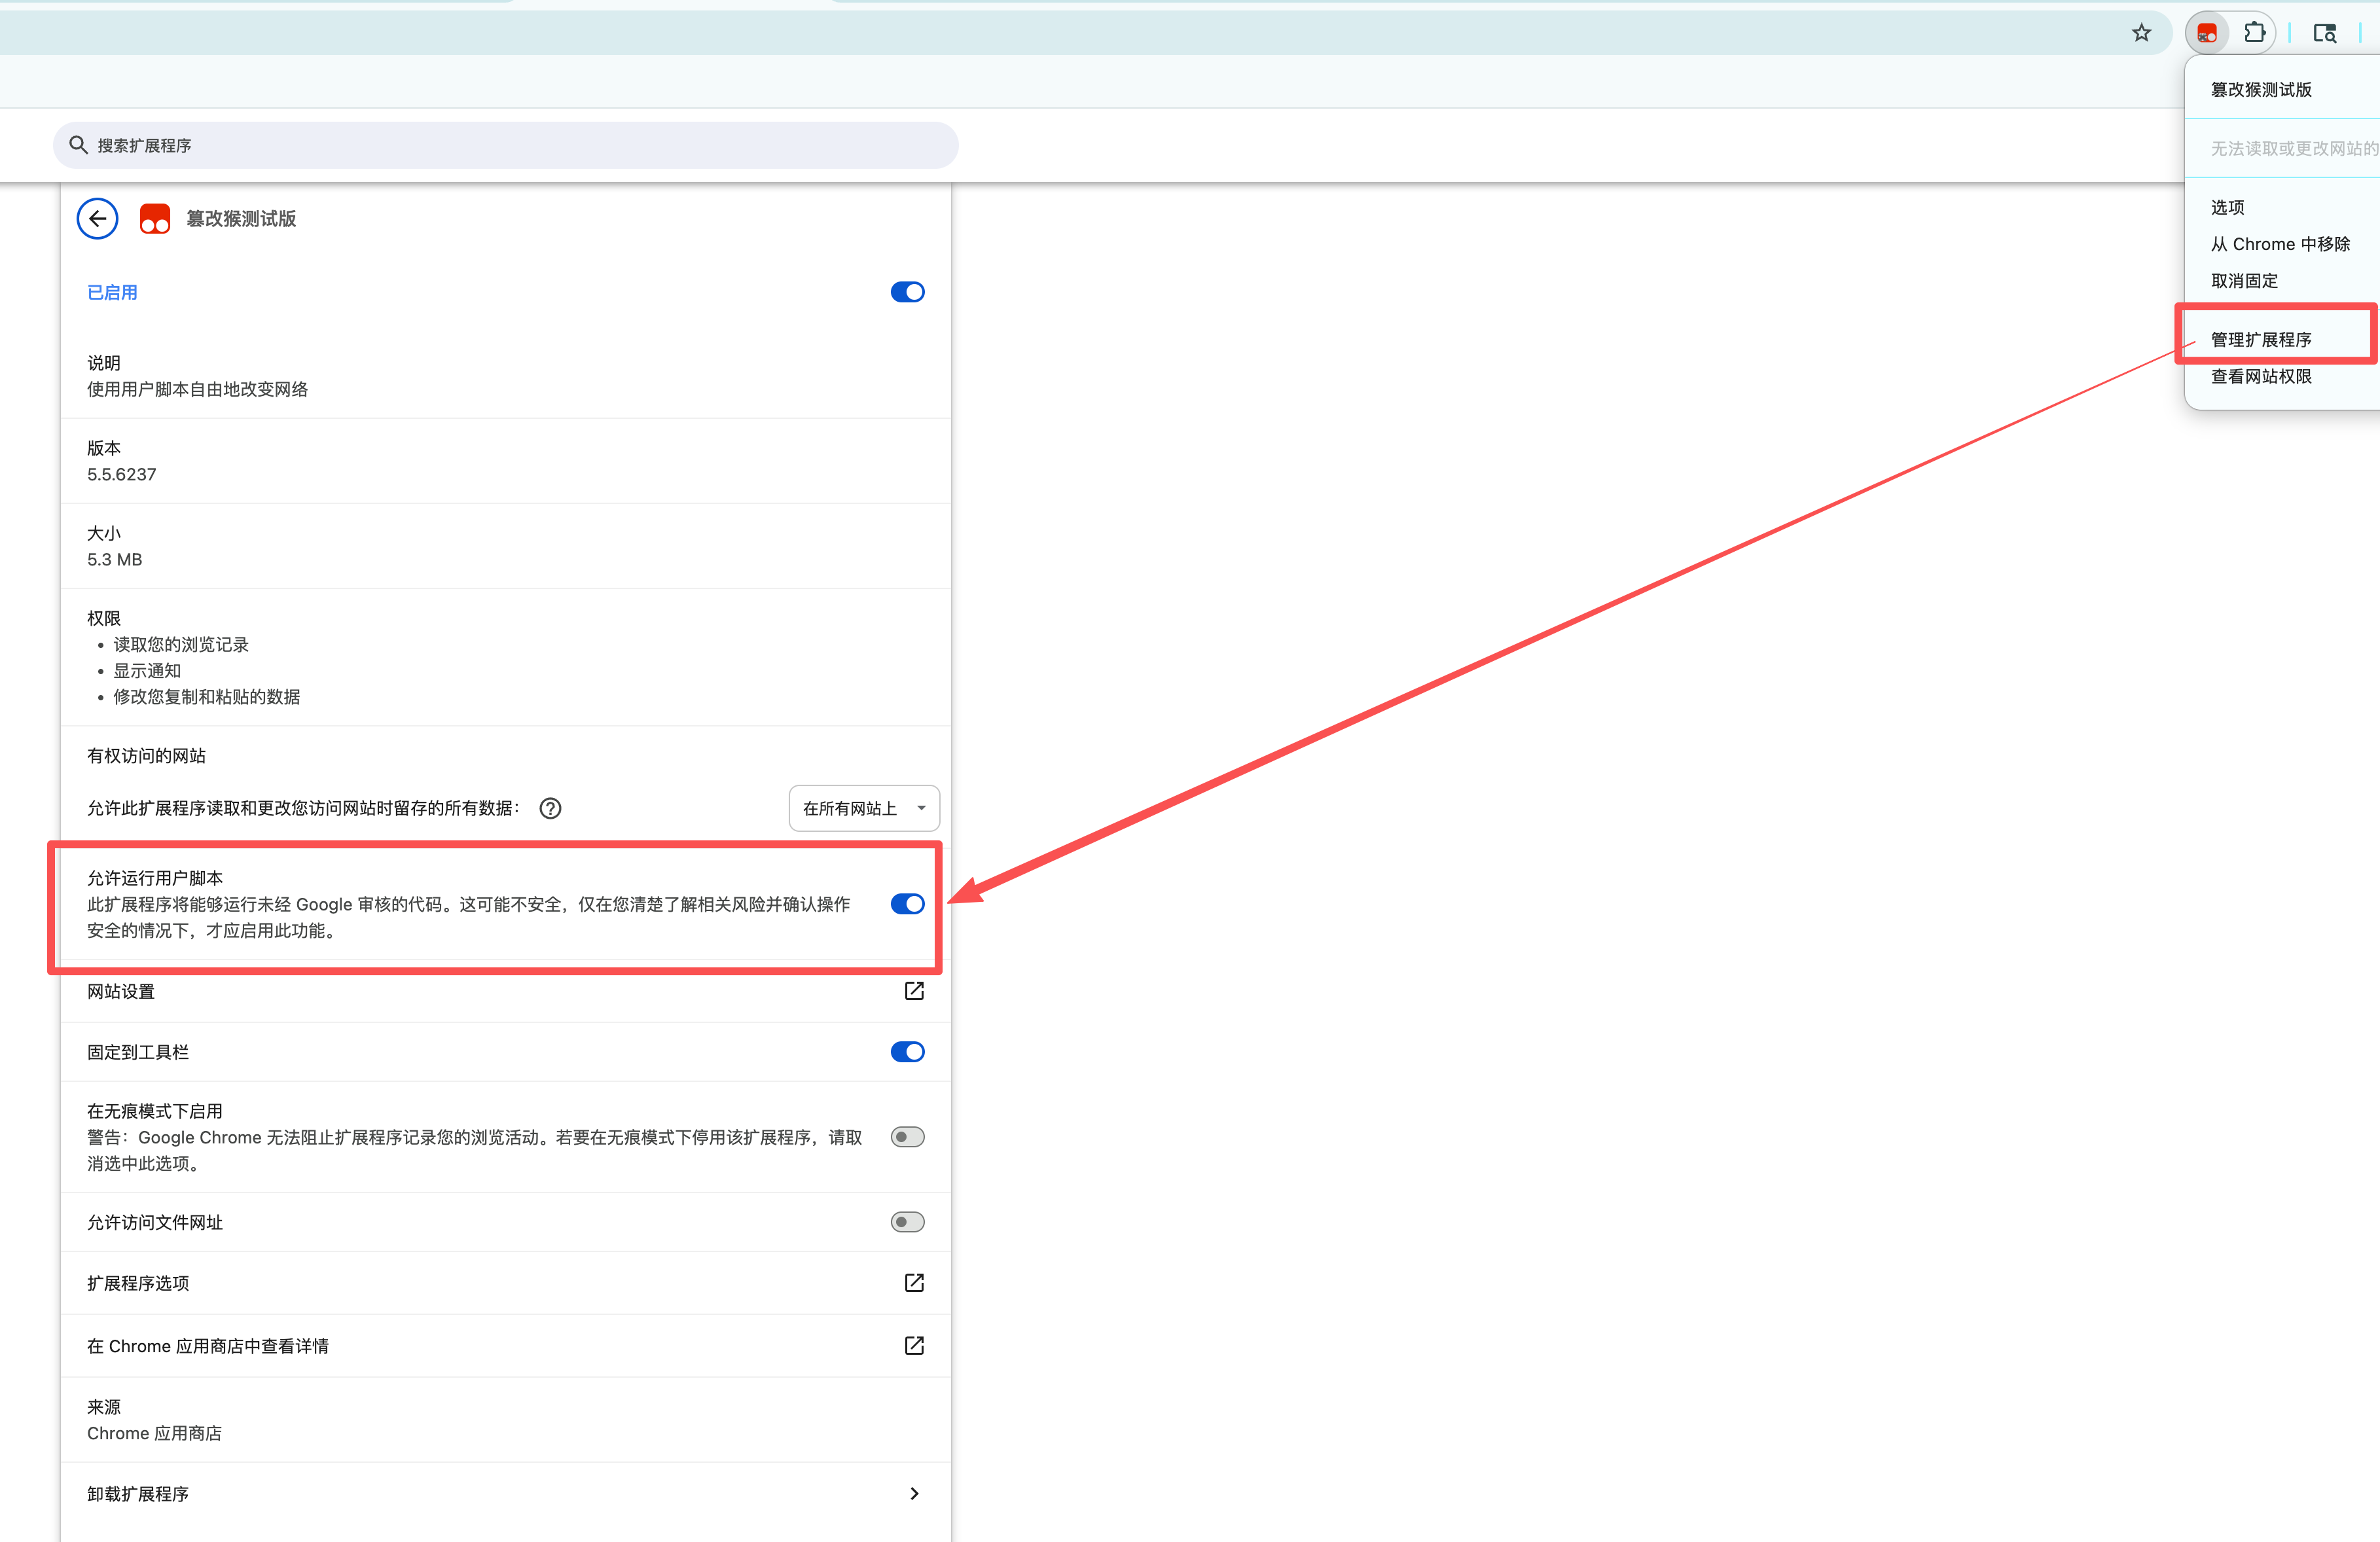Click the 搜索扩展程序 search field
This screenshot has width=2380, height=1542.
click(x=506, y=146)
